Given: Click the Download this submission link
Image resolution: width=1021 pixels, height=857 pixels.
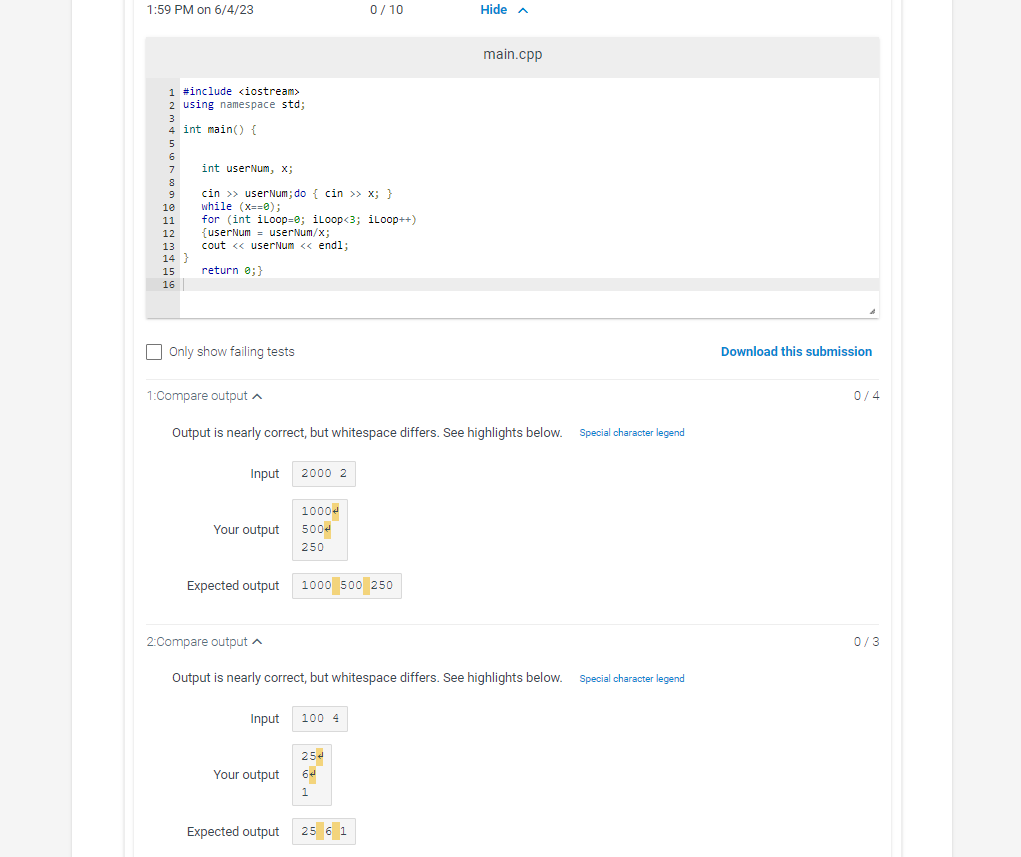Looking at the screenshot, I should click(x=796, y=351).
